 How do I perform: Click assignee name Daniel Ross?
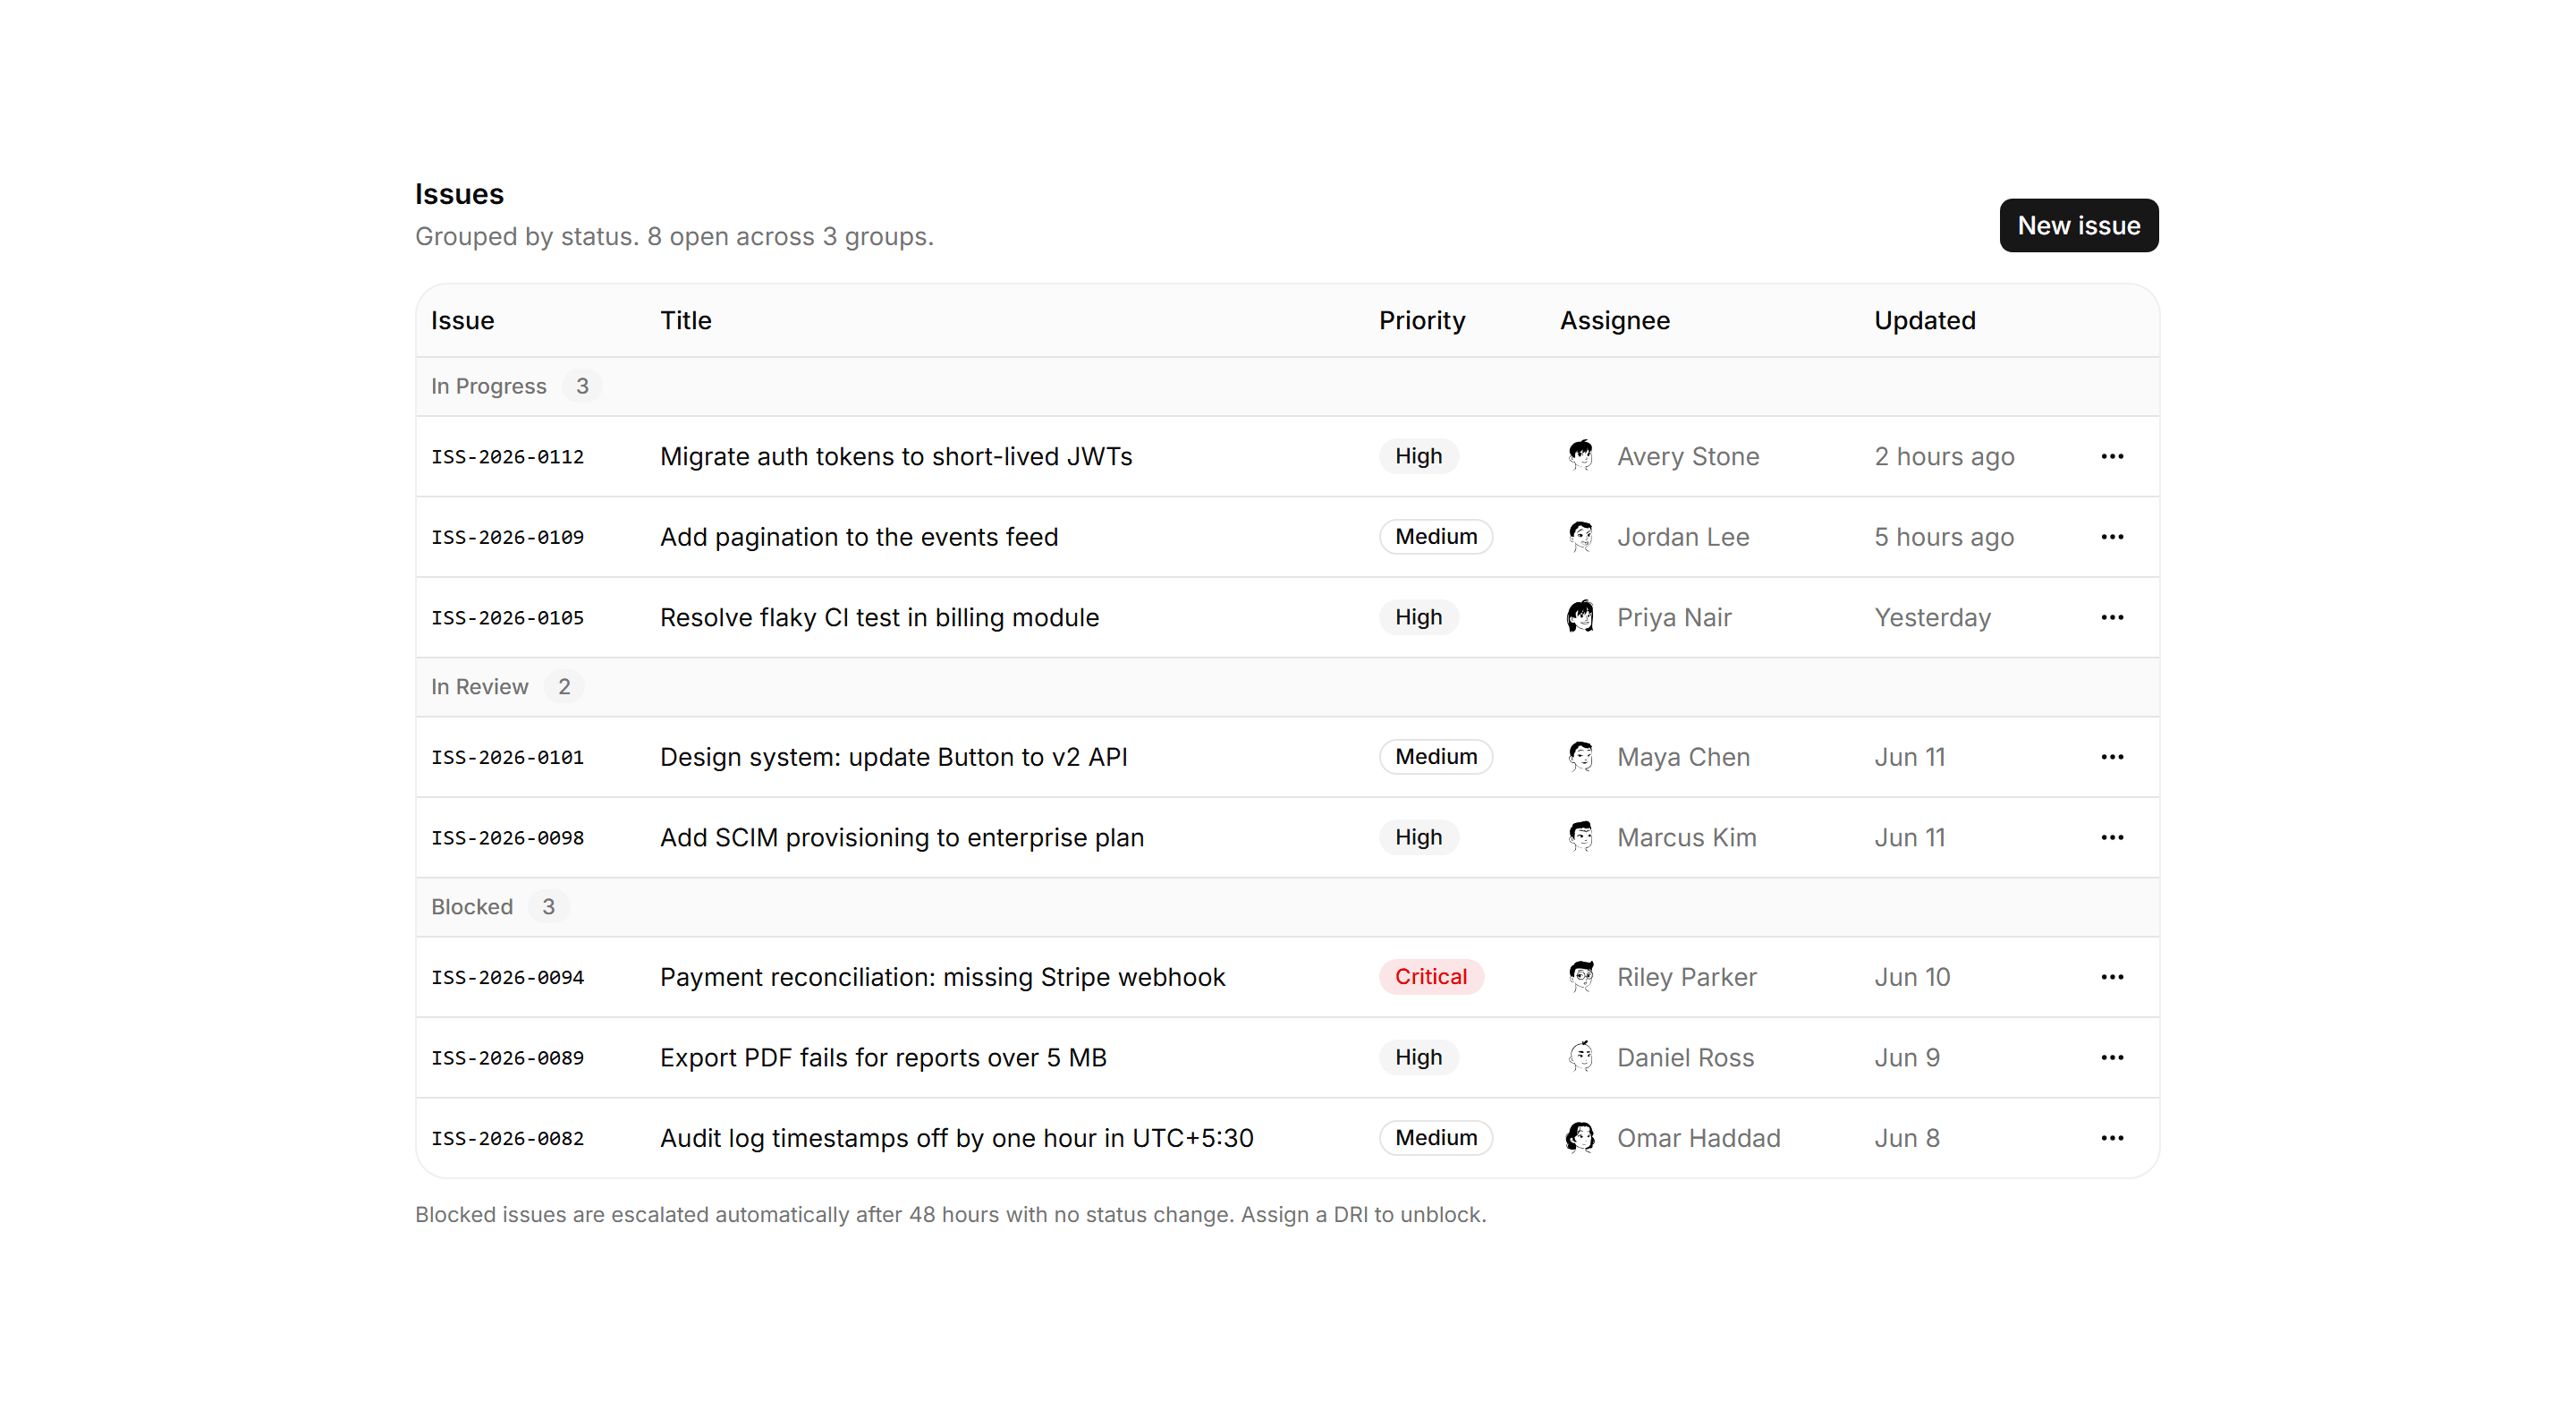pyautogui.click(x=1685, y=1057)
